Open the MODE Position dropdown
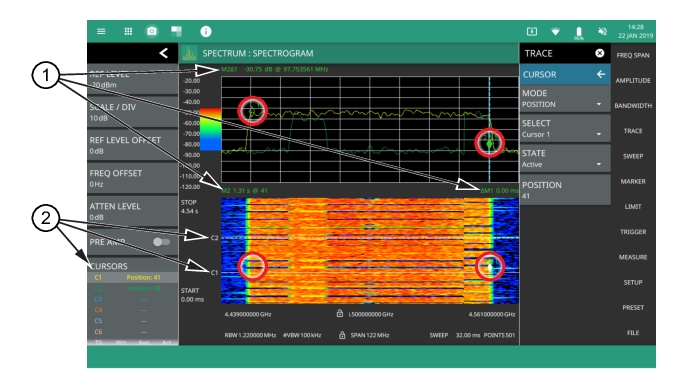678x375 pixels. pos(565,99)
